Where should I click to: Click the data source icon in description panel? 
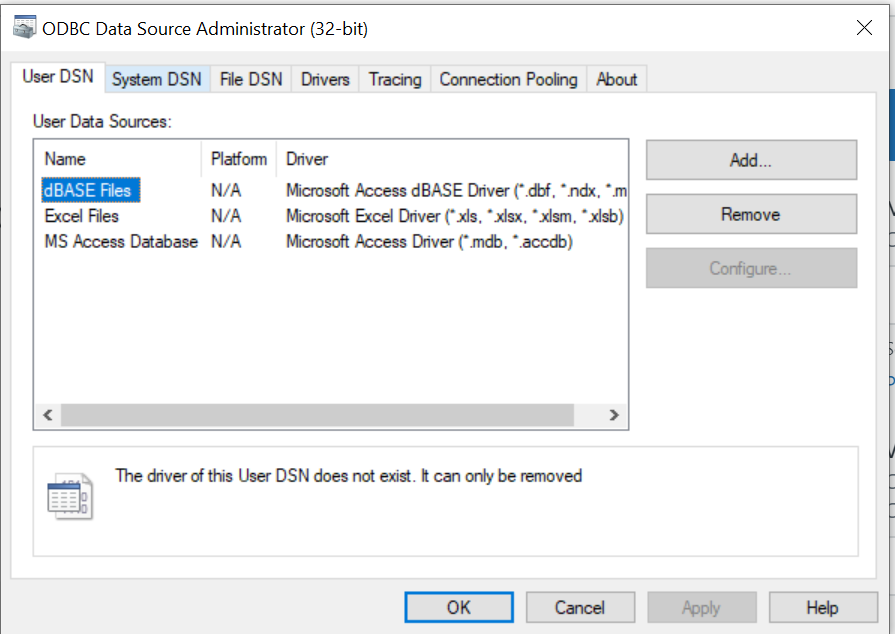click(70, 497)
